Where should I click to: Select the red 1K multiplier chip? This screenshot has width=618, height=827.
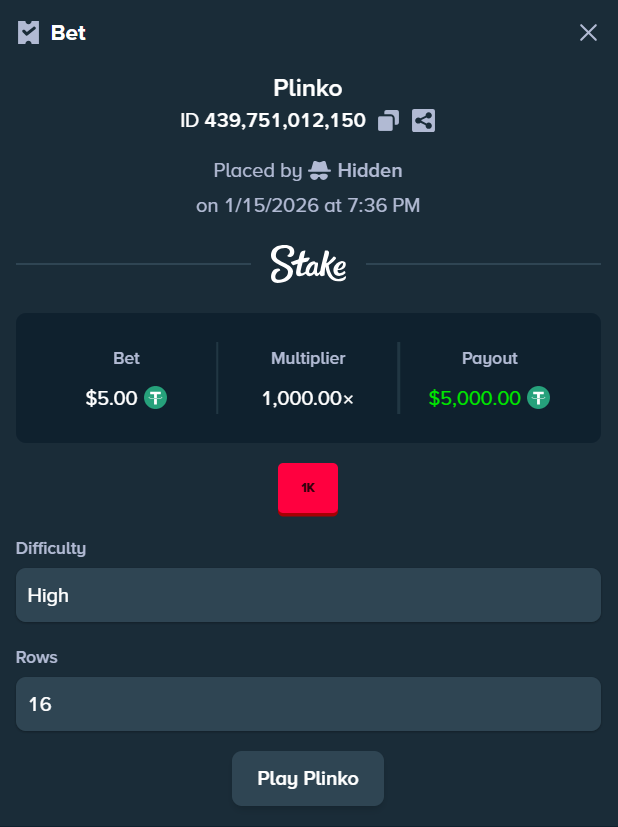(308, 488)
